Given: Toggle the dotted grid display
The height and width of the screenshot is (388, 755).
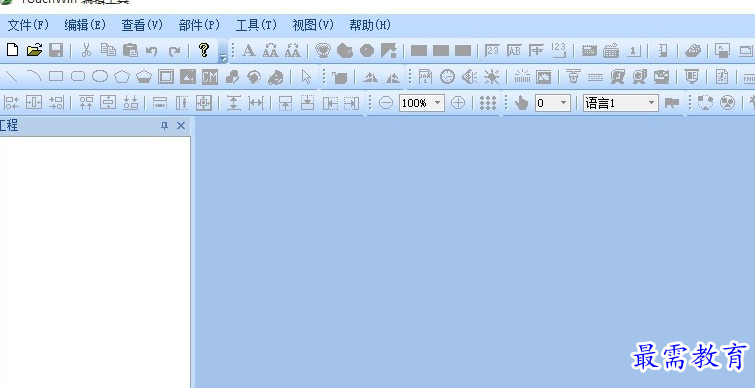Looking at the screenshot, I should coord(488,103).
